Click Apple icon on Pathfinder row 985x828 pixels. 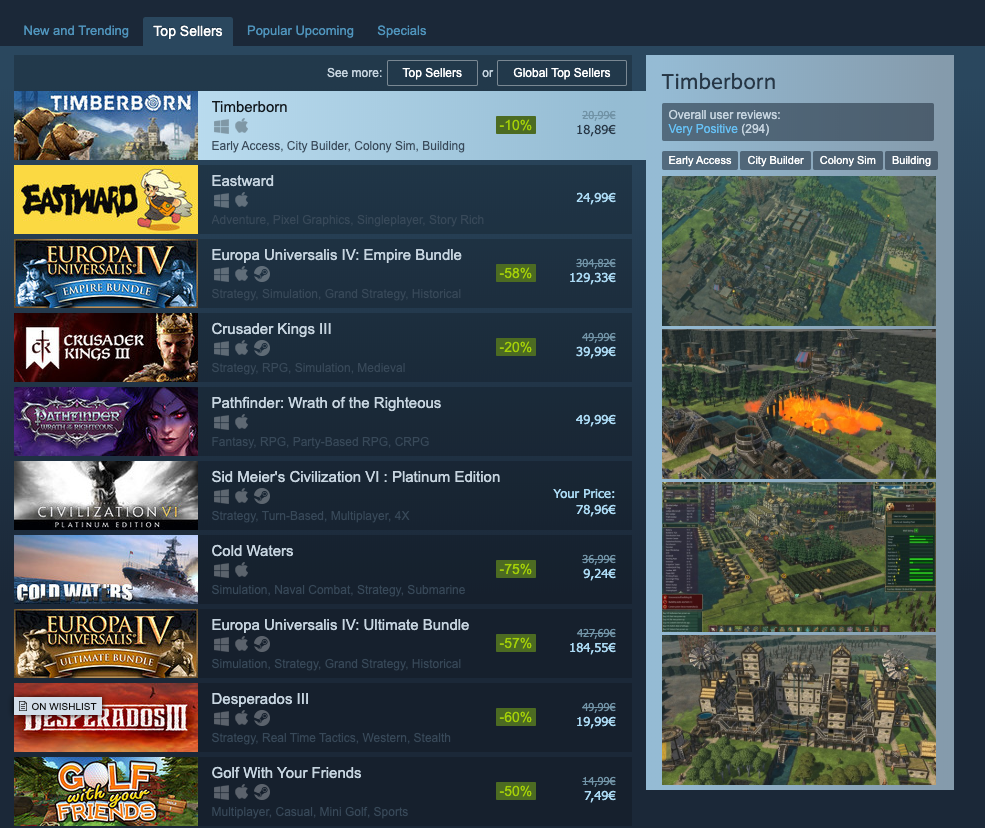(242, 422)
